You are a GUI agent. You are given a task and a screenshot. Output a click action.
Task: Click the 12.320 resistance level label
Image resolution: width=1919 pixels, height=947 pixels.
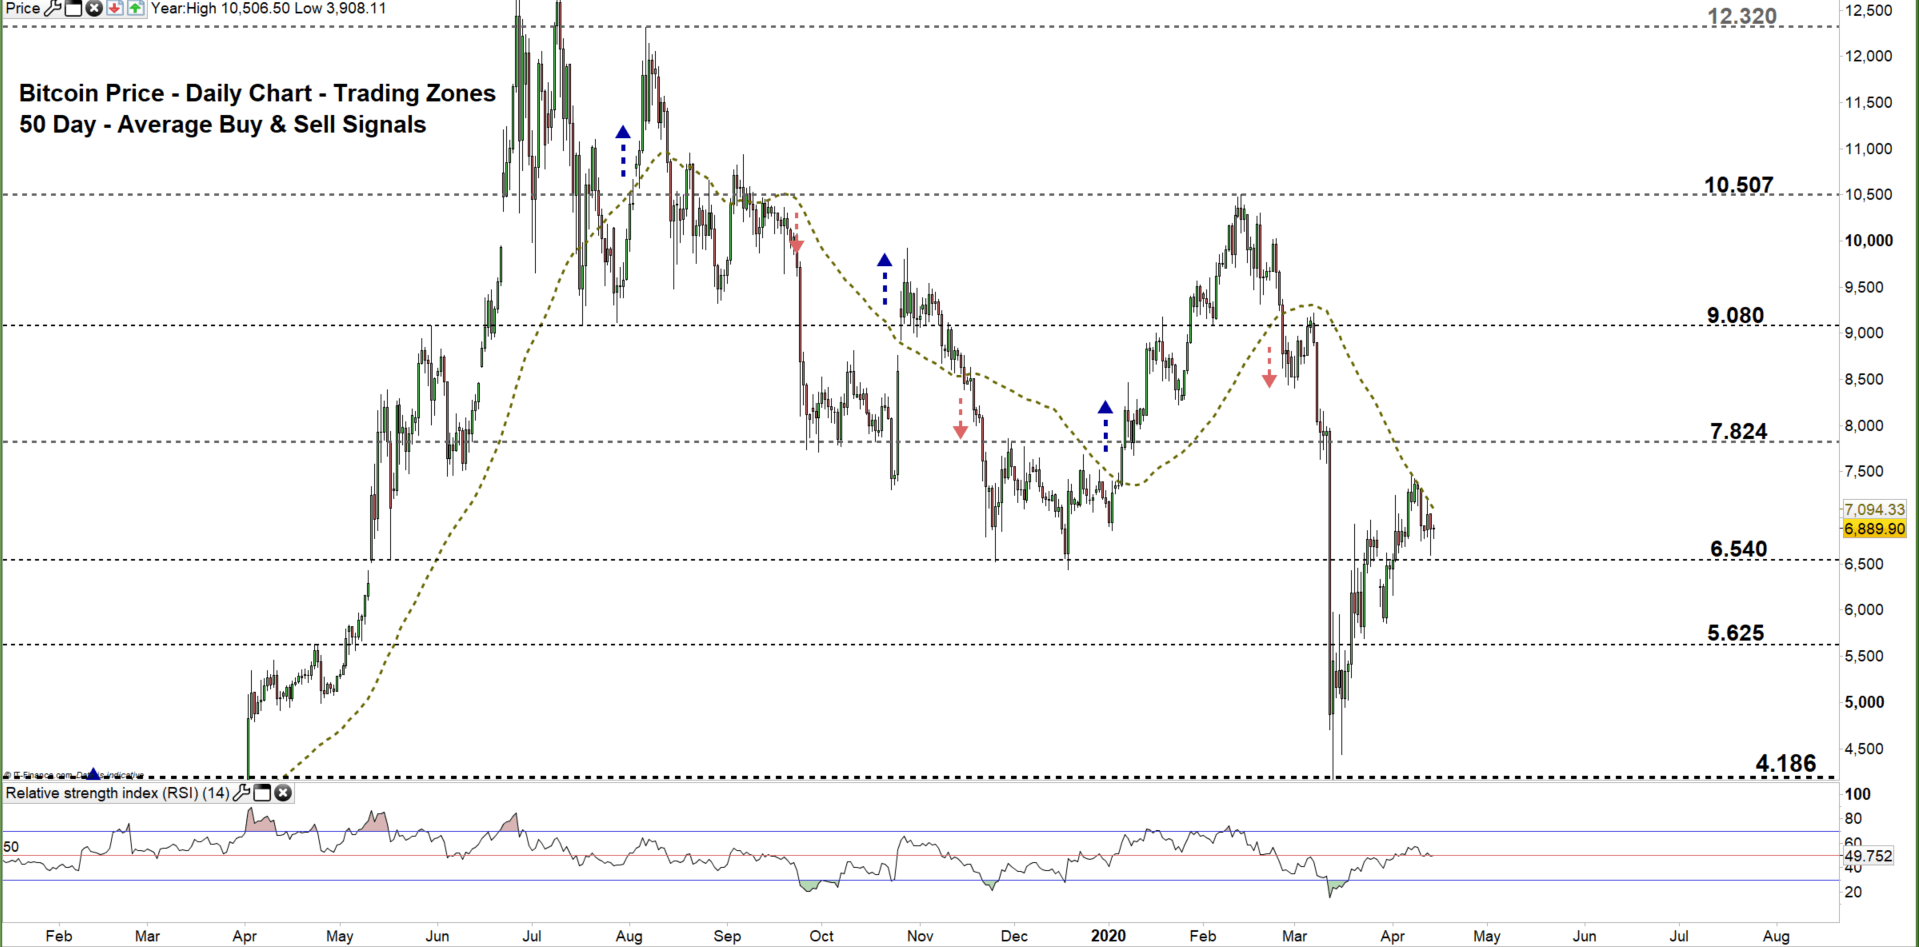pyautogui.click(x=1742, y=16)
